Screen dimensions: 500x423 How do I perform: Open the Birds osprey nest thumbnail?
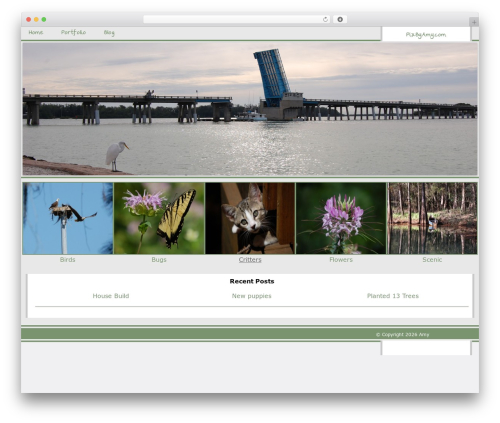click(x=68, y=218)
